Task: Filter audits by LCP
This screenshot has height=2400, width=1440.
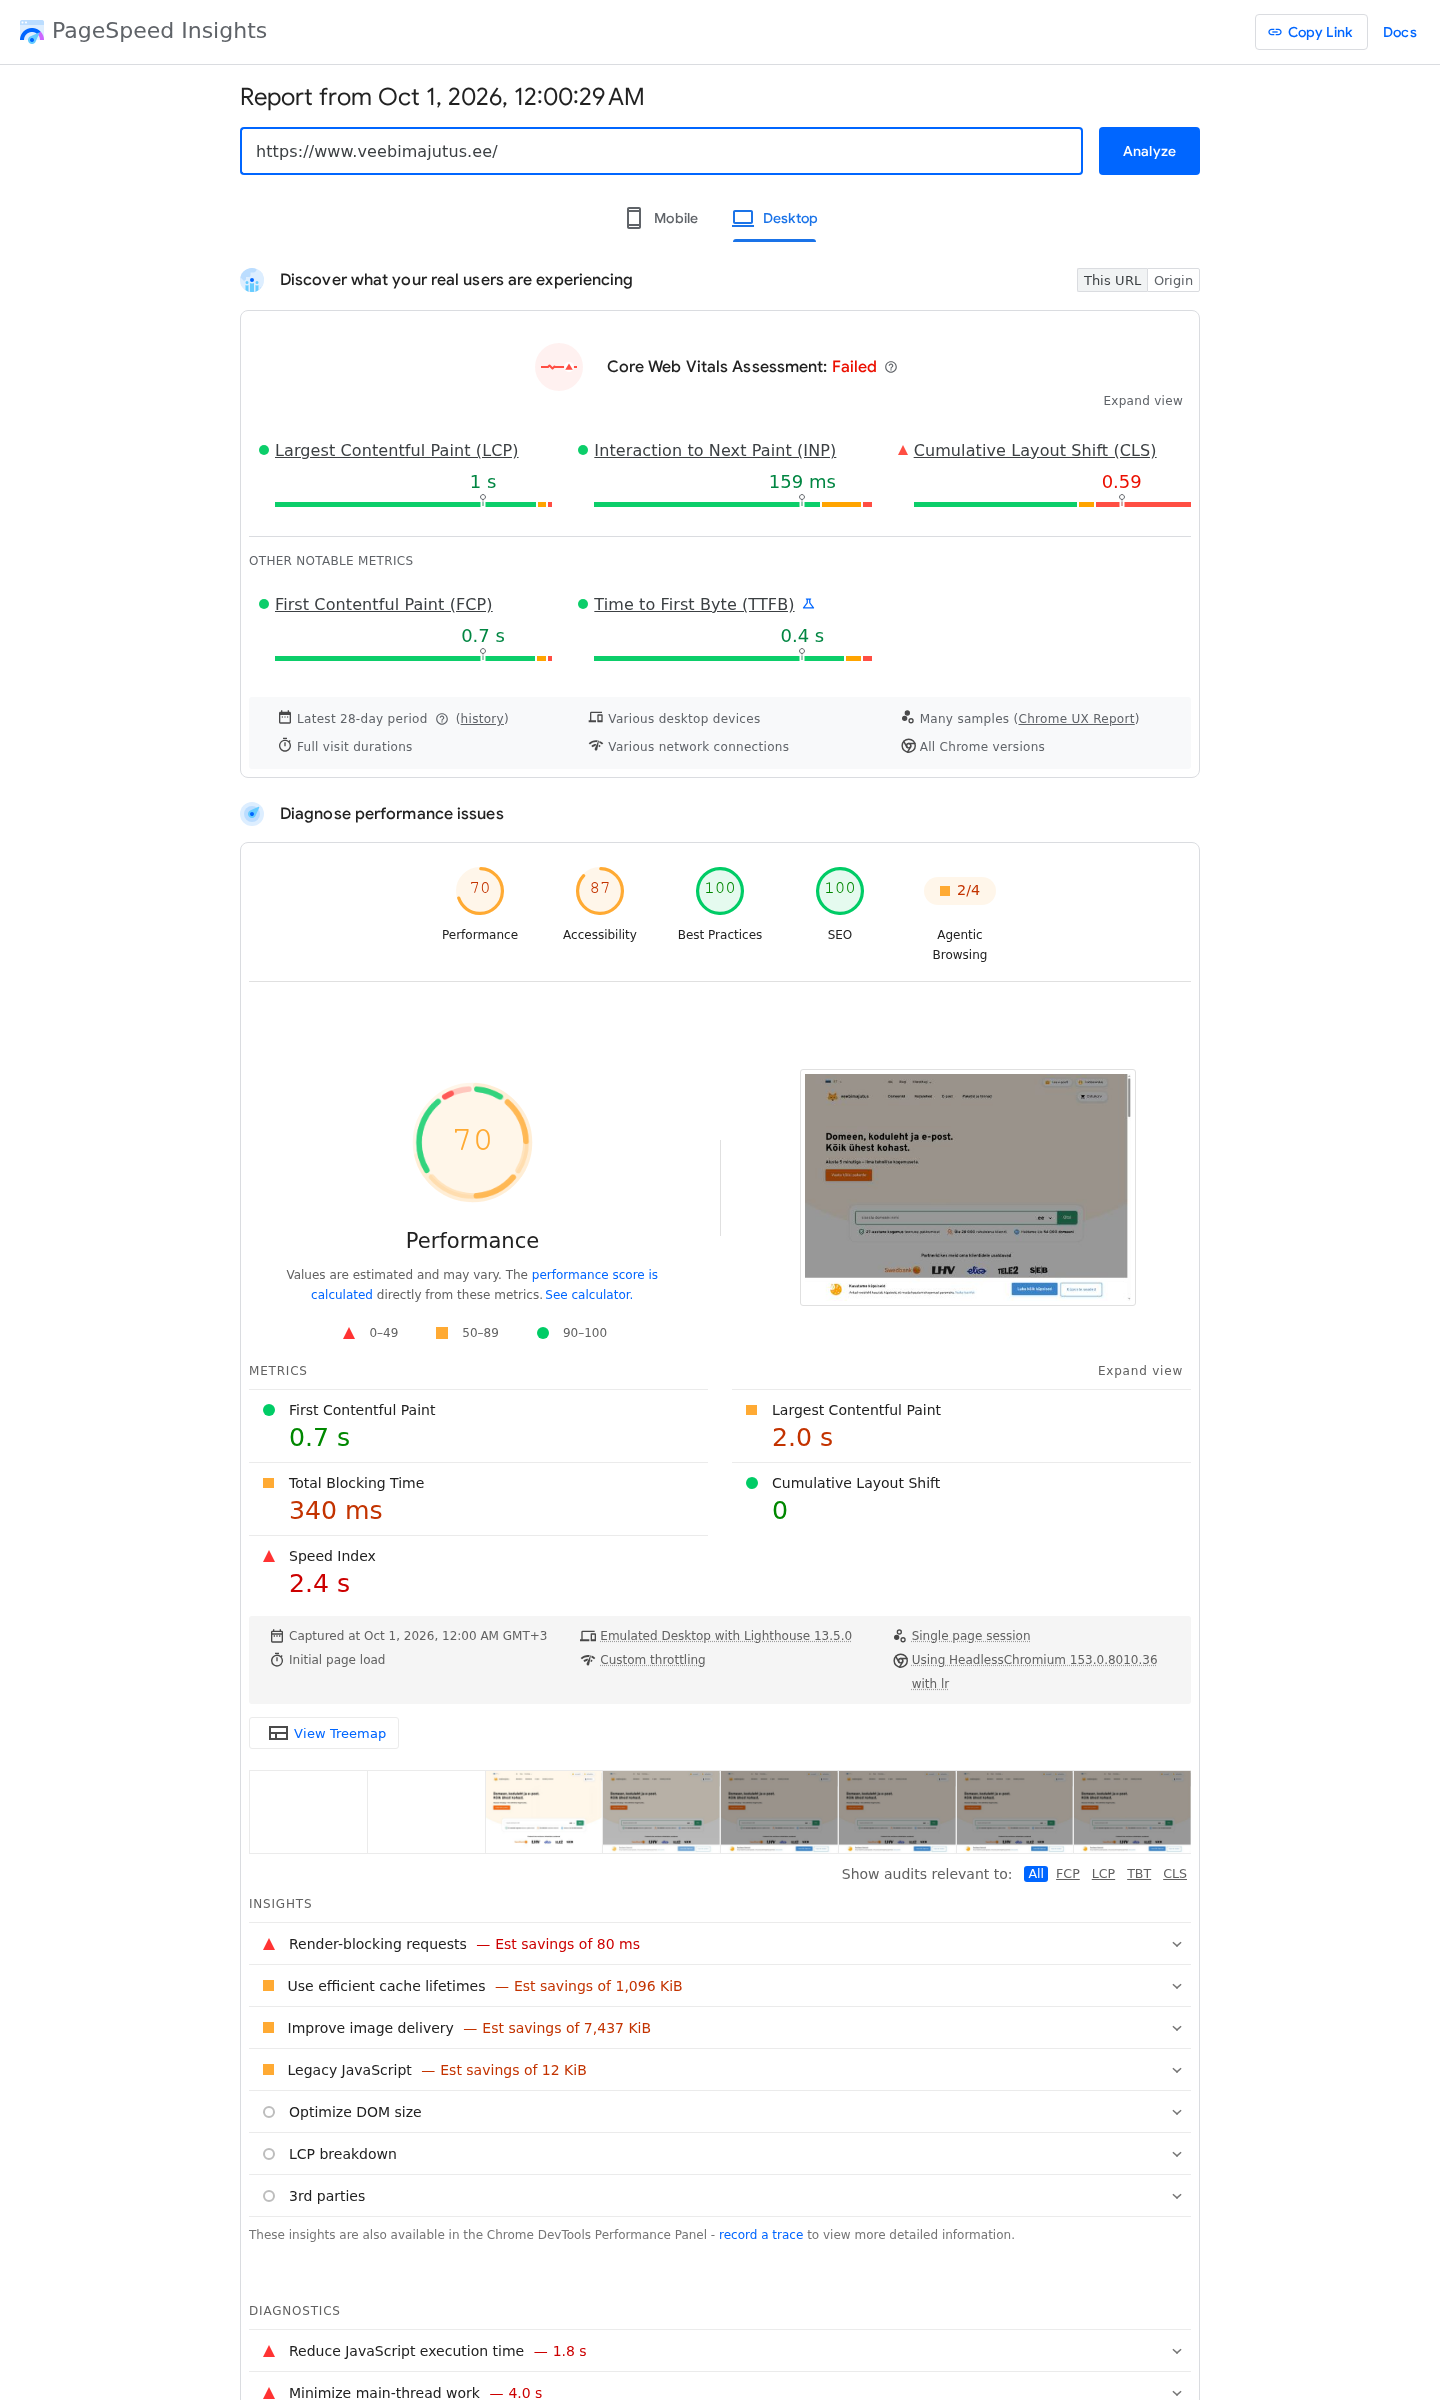Action: pyautogui.click(x=1103, y=1874)
